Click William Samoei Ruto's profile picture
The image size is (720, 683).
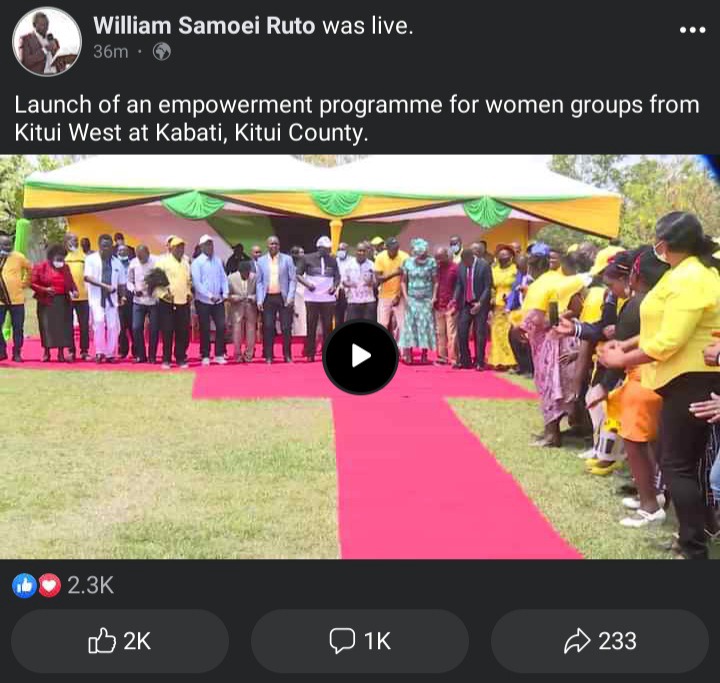coord(47,41)
